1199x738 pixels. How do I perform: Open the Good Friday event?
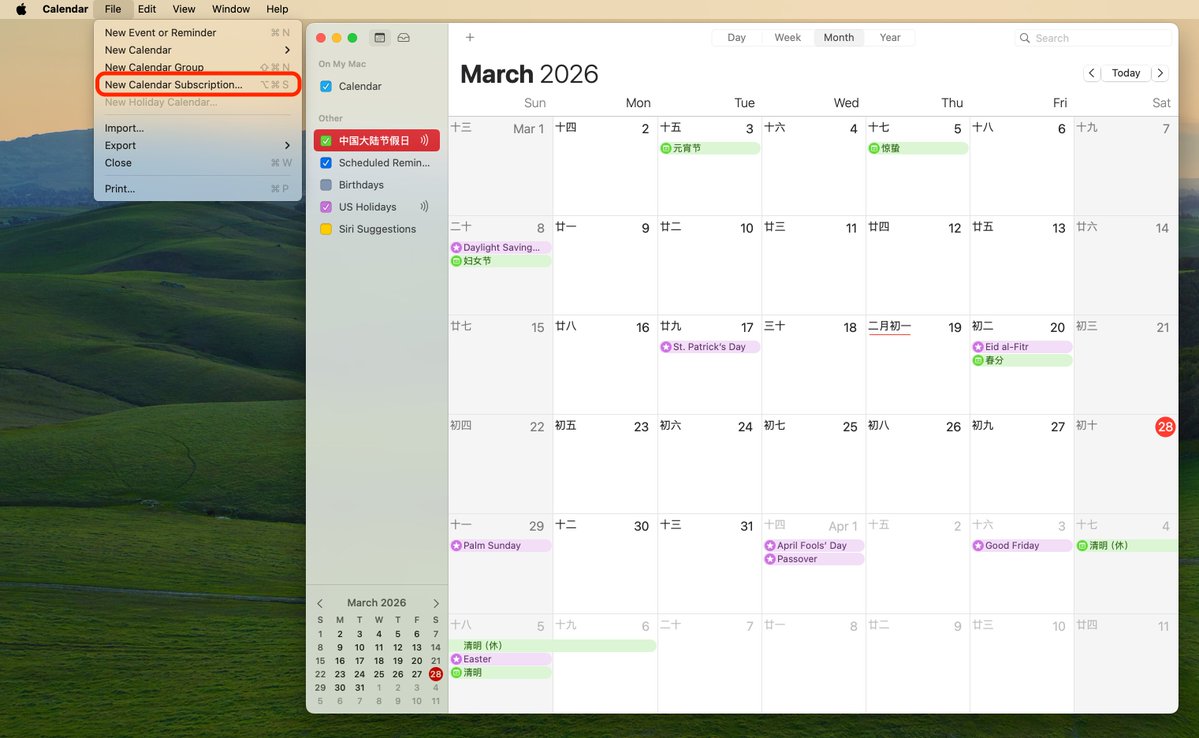(x=1022, y=546)
